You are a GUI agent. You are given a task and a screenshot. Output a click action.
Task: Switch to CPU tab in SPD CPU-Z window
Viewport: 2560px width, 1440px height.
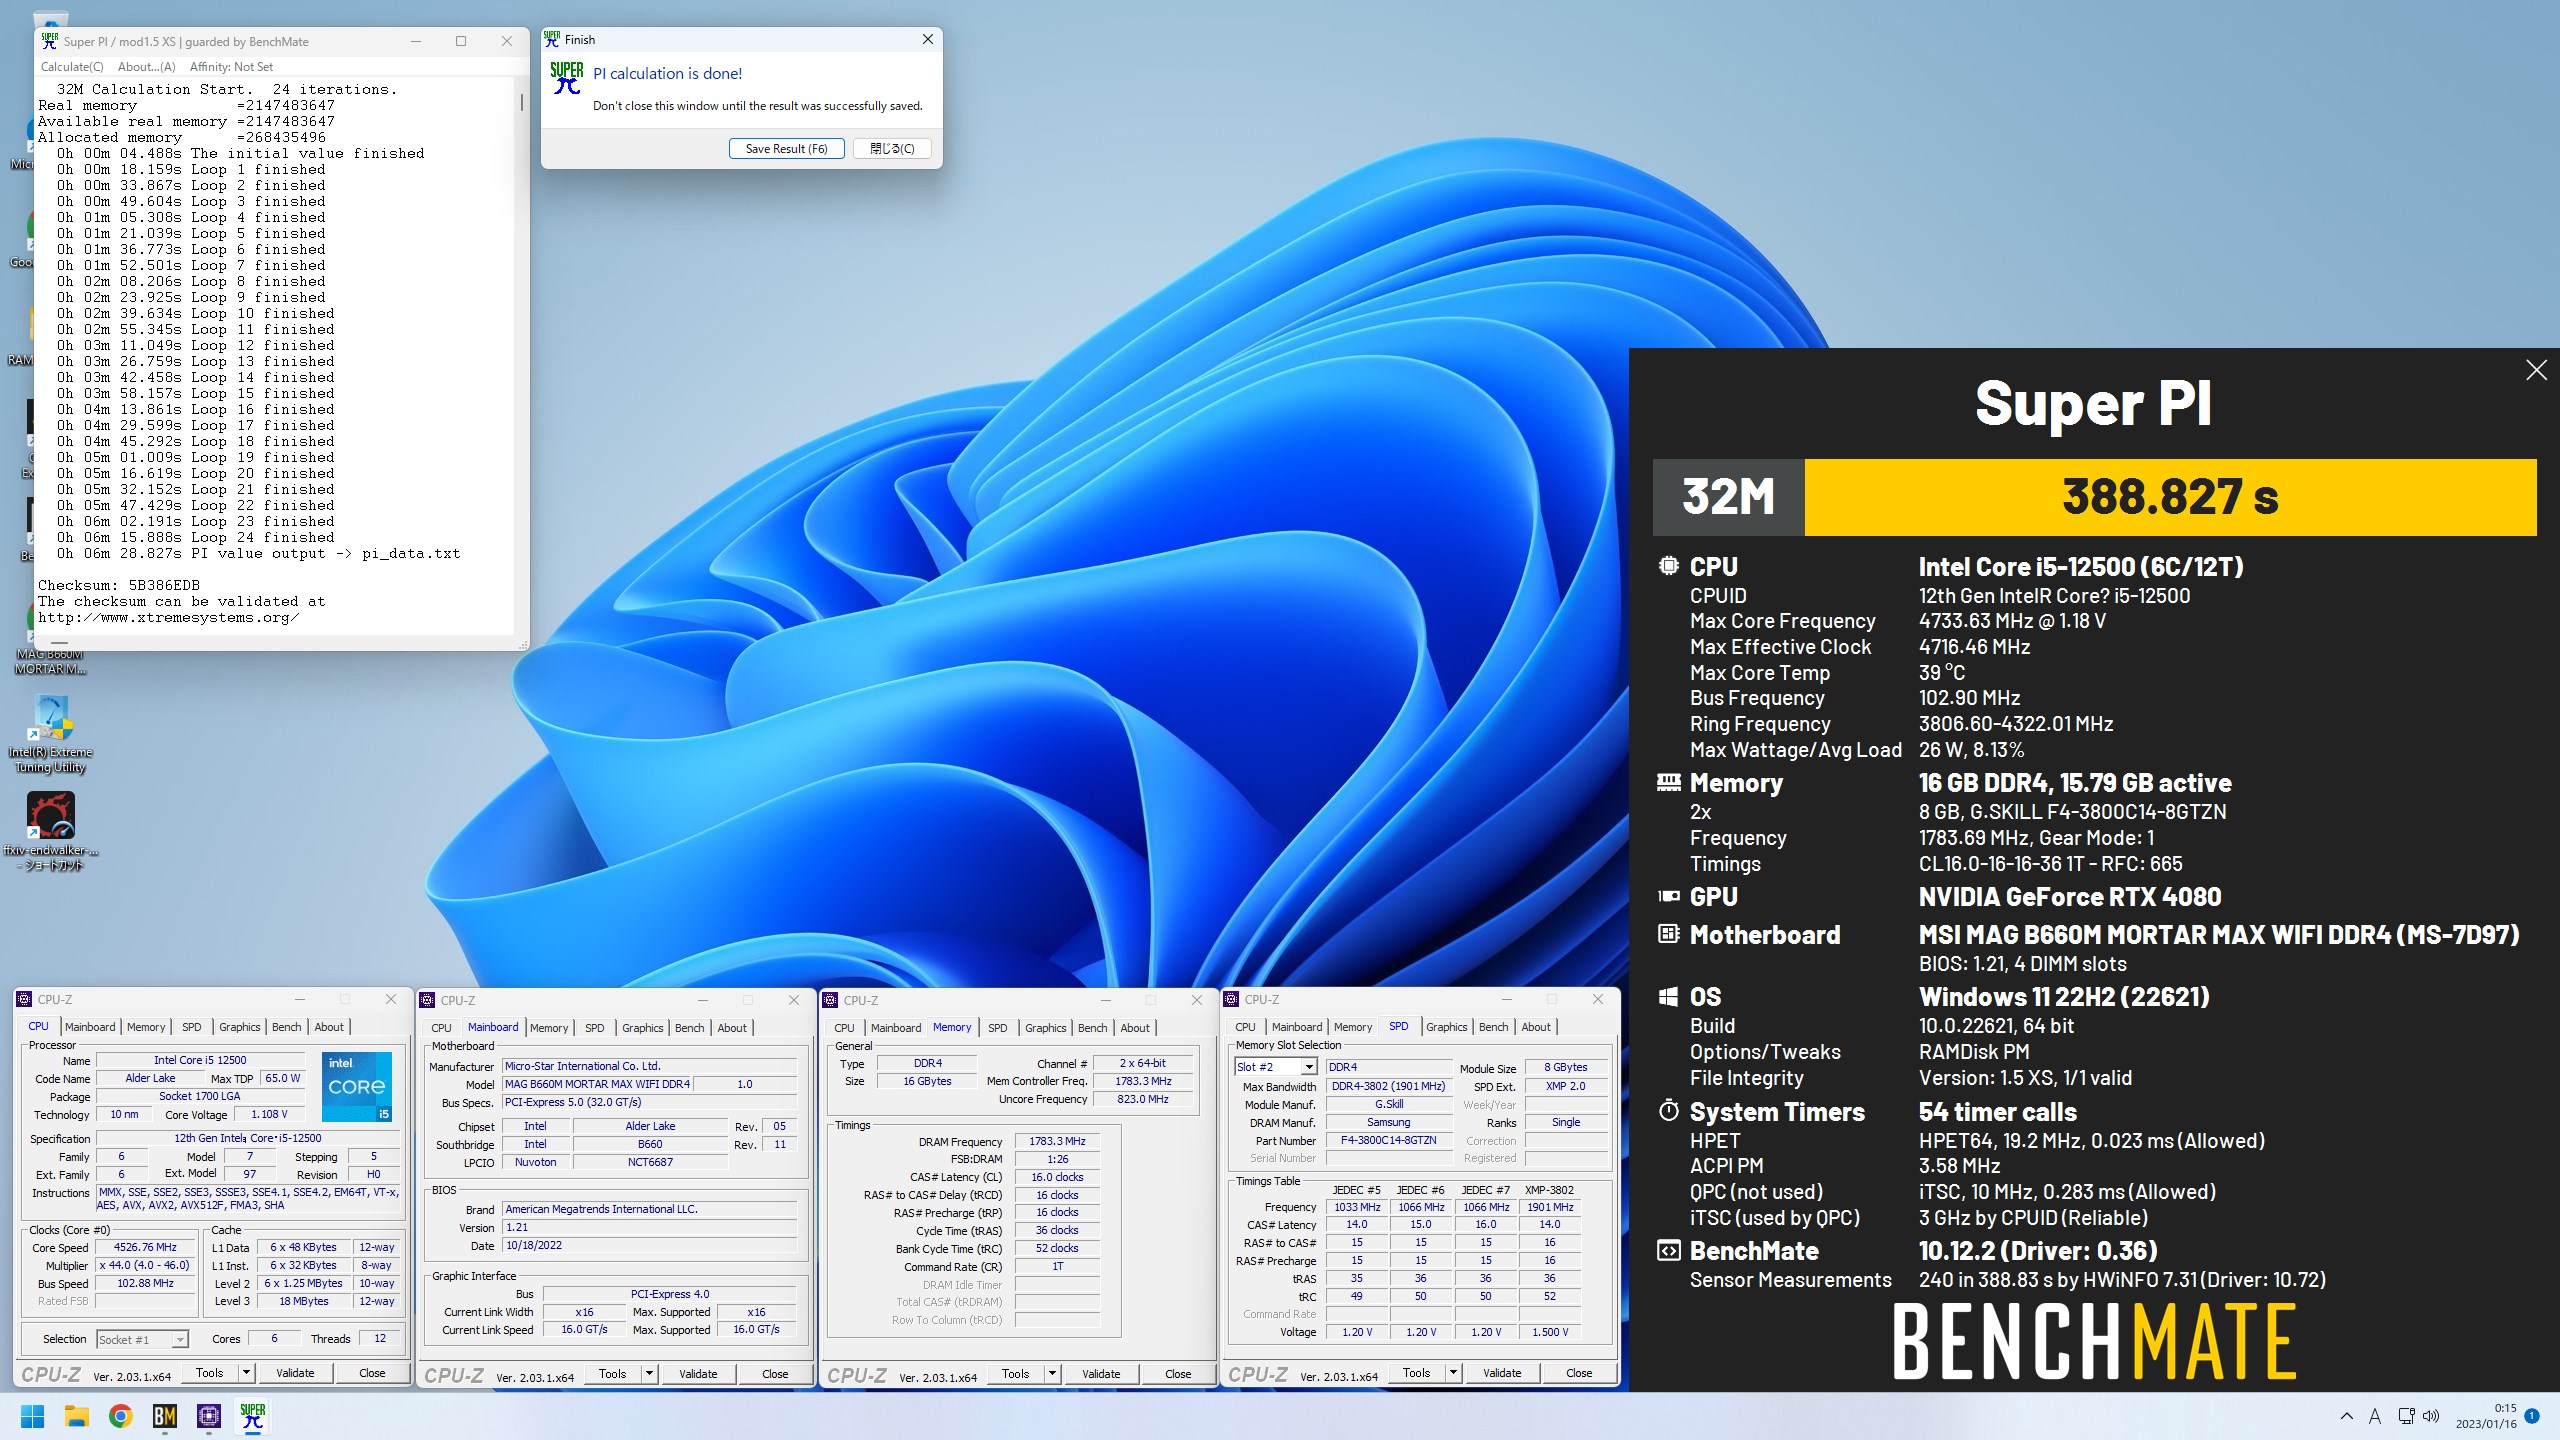click(x=1245, y=1027)
